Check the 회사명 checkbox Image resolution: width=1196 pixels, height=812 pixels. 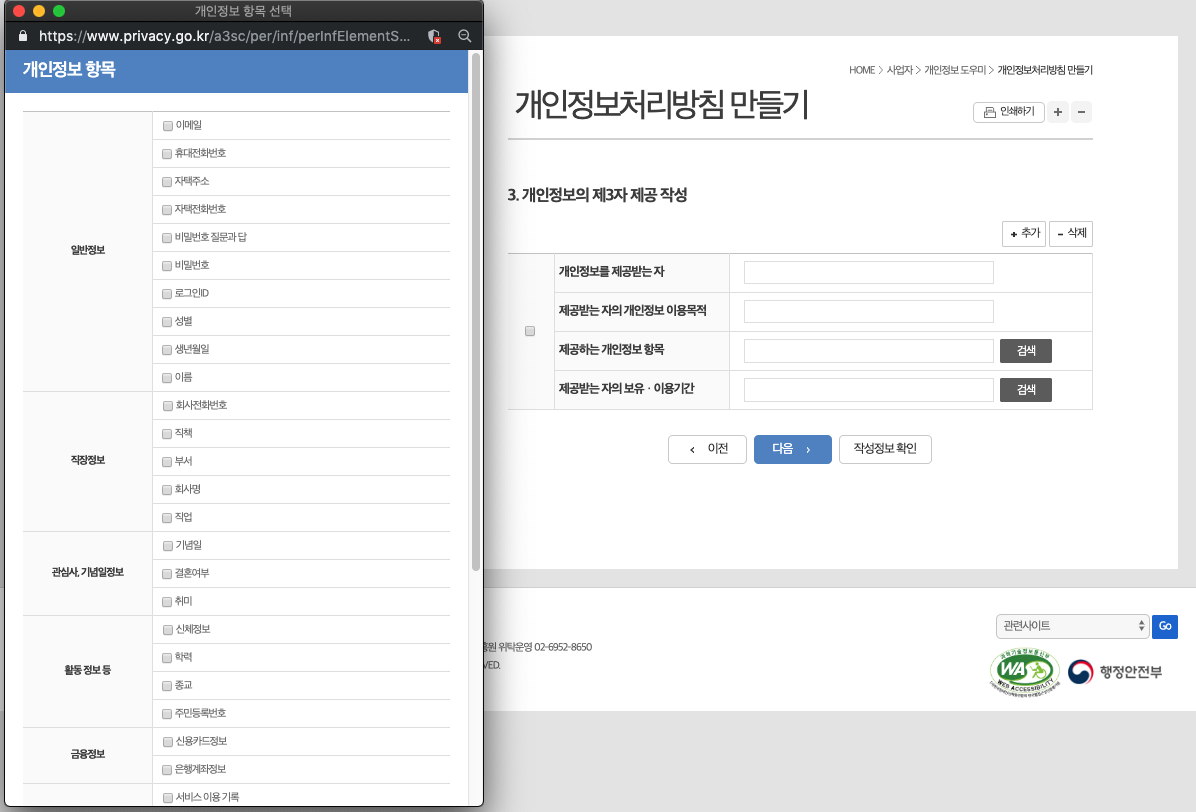pyautogui.click(x=167, y=490)
